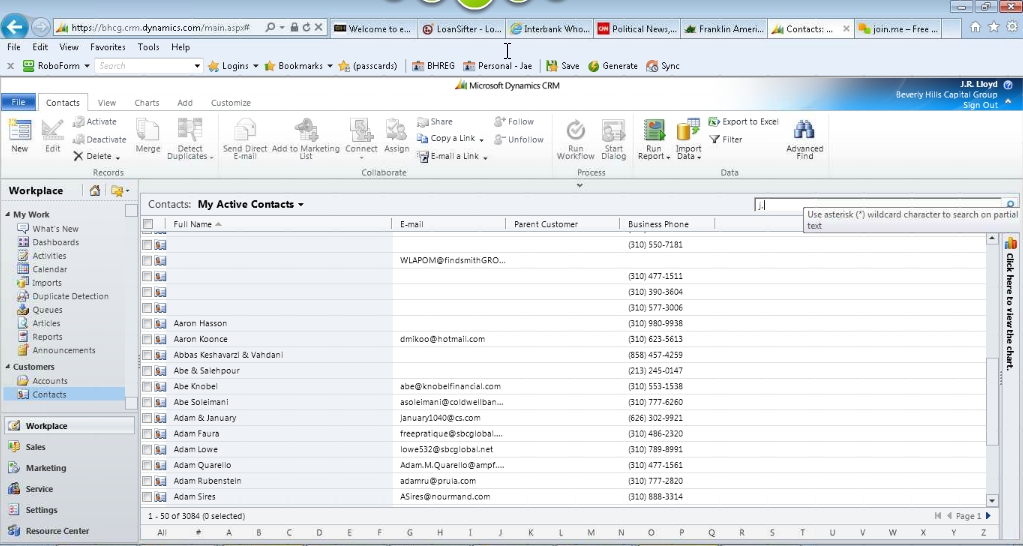Click the contact list vertical scrollbar
The image size is (1023, 546).
point(992,400)
